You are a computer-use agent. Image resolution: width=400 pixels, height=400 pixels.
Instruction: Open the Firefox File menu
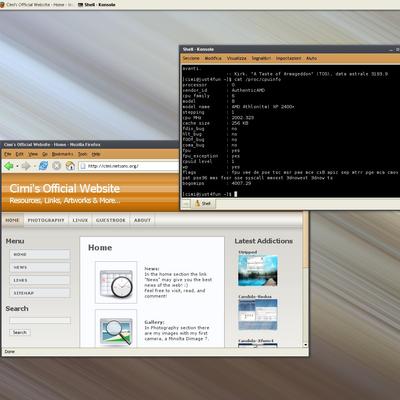(8, 154)
